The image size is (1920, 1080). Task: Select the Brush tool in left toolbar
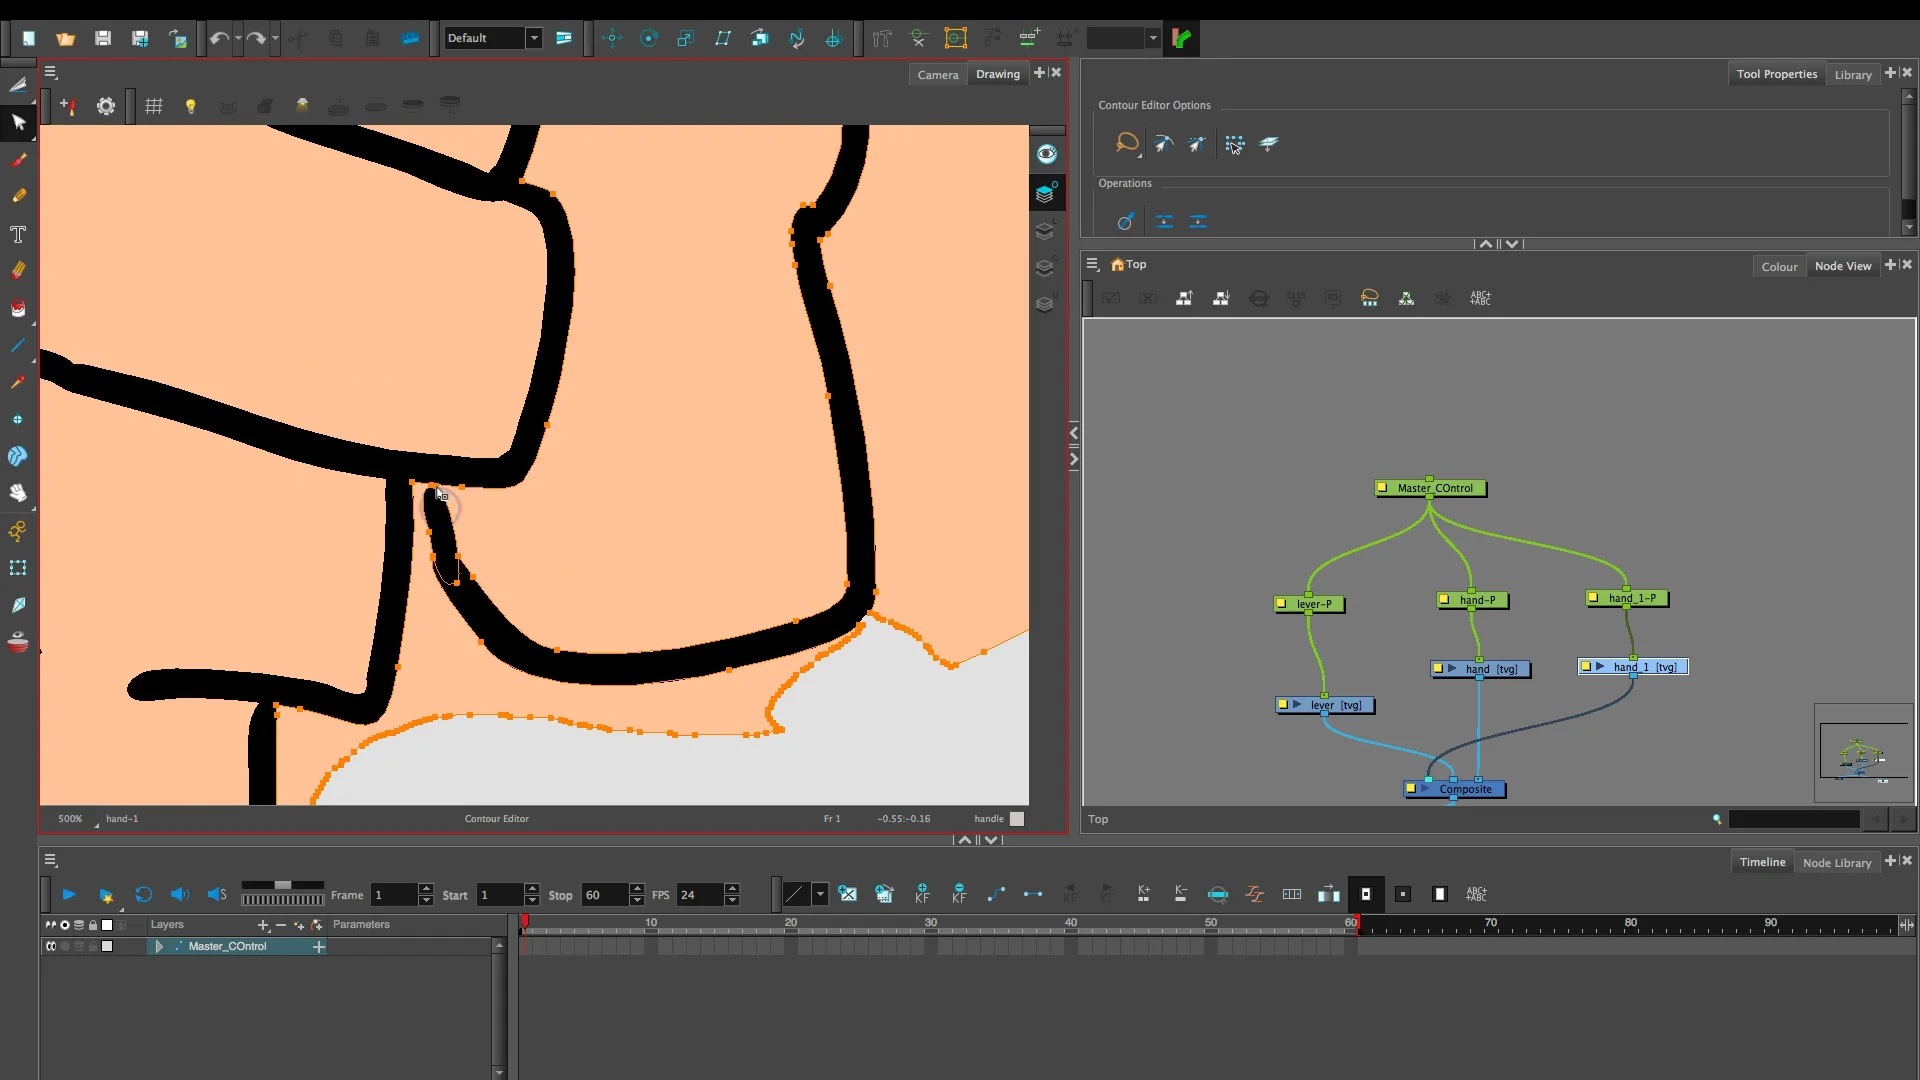click(x=18, y=160)
